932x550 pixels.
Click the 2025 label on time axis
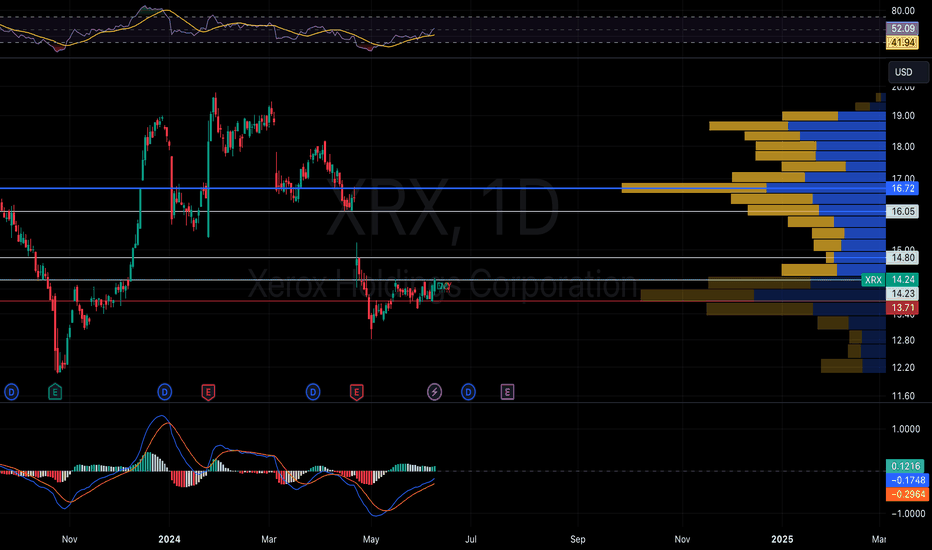[x=782, y=539]
